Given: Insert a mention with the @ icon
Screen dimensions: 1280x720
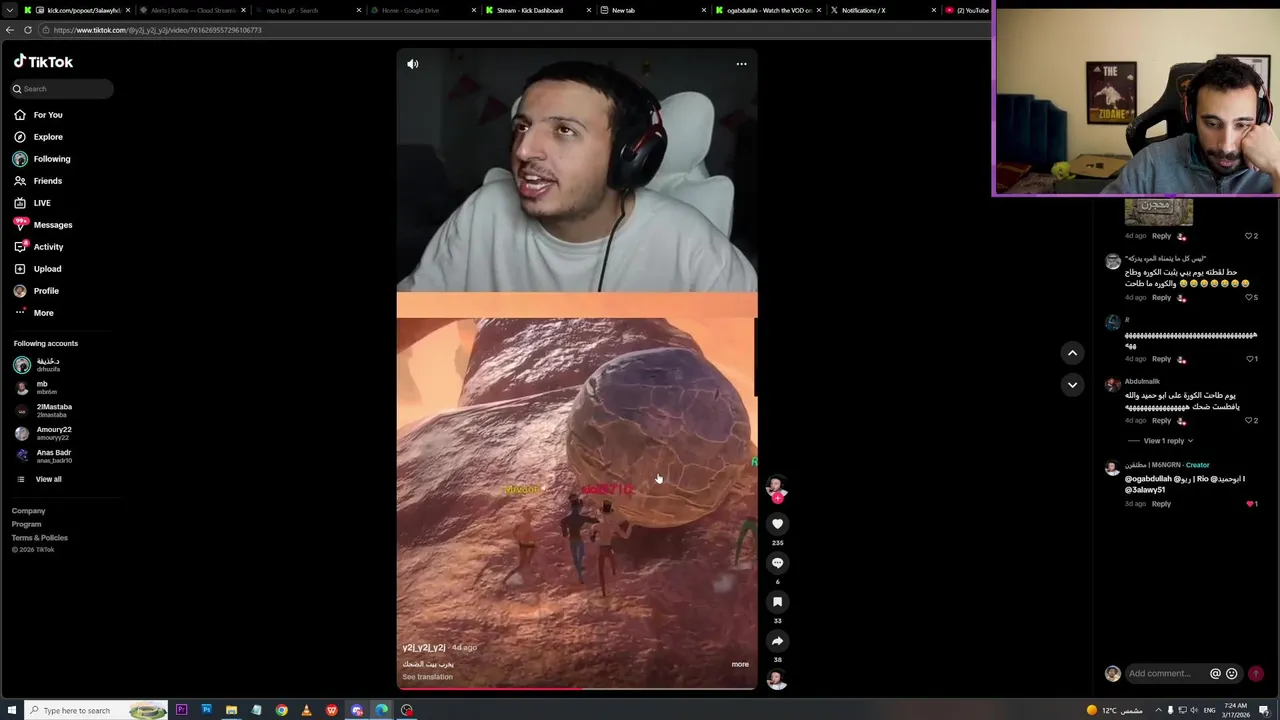Looking at the screenshot, I should pyautogui.click(x=1215, y=674).
